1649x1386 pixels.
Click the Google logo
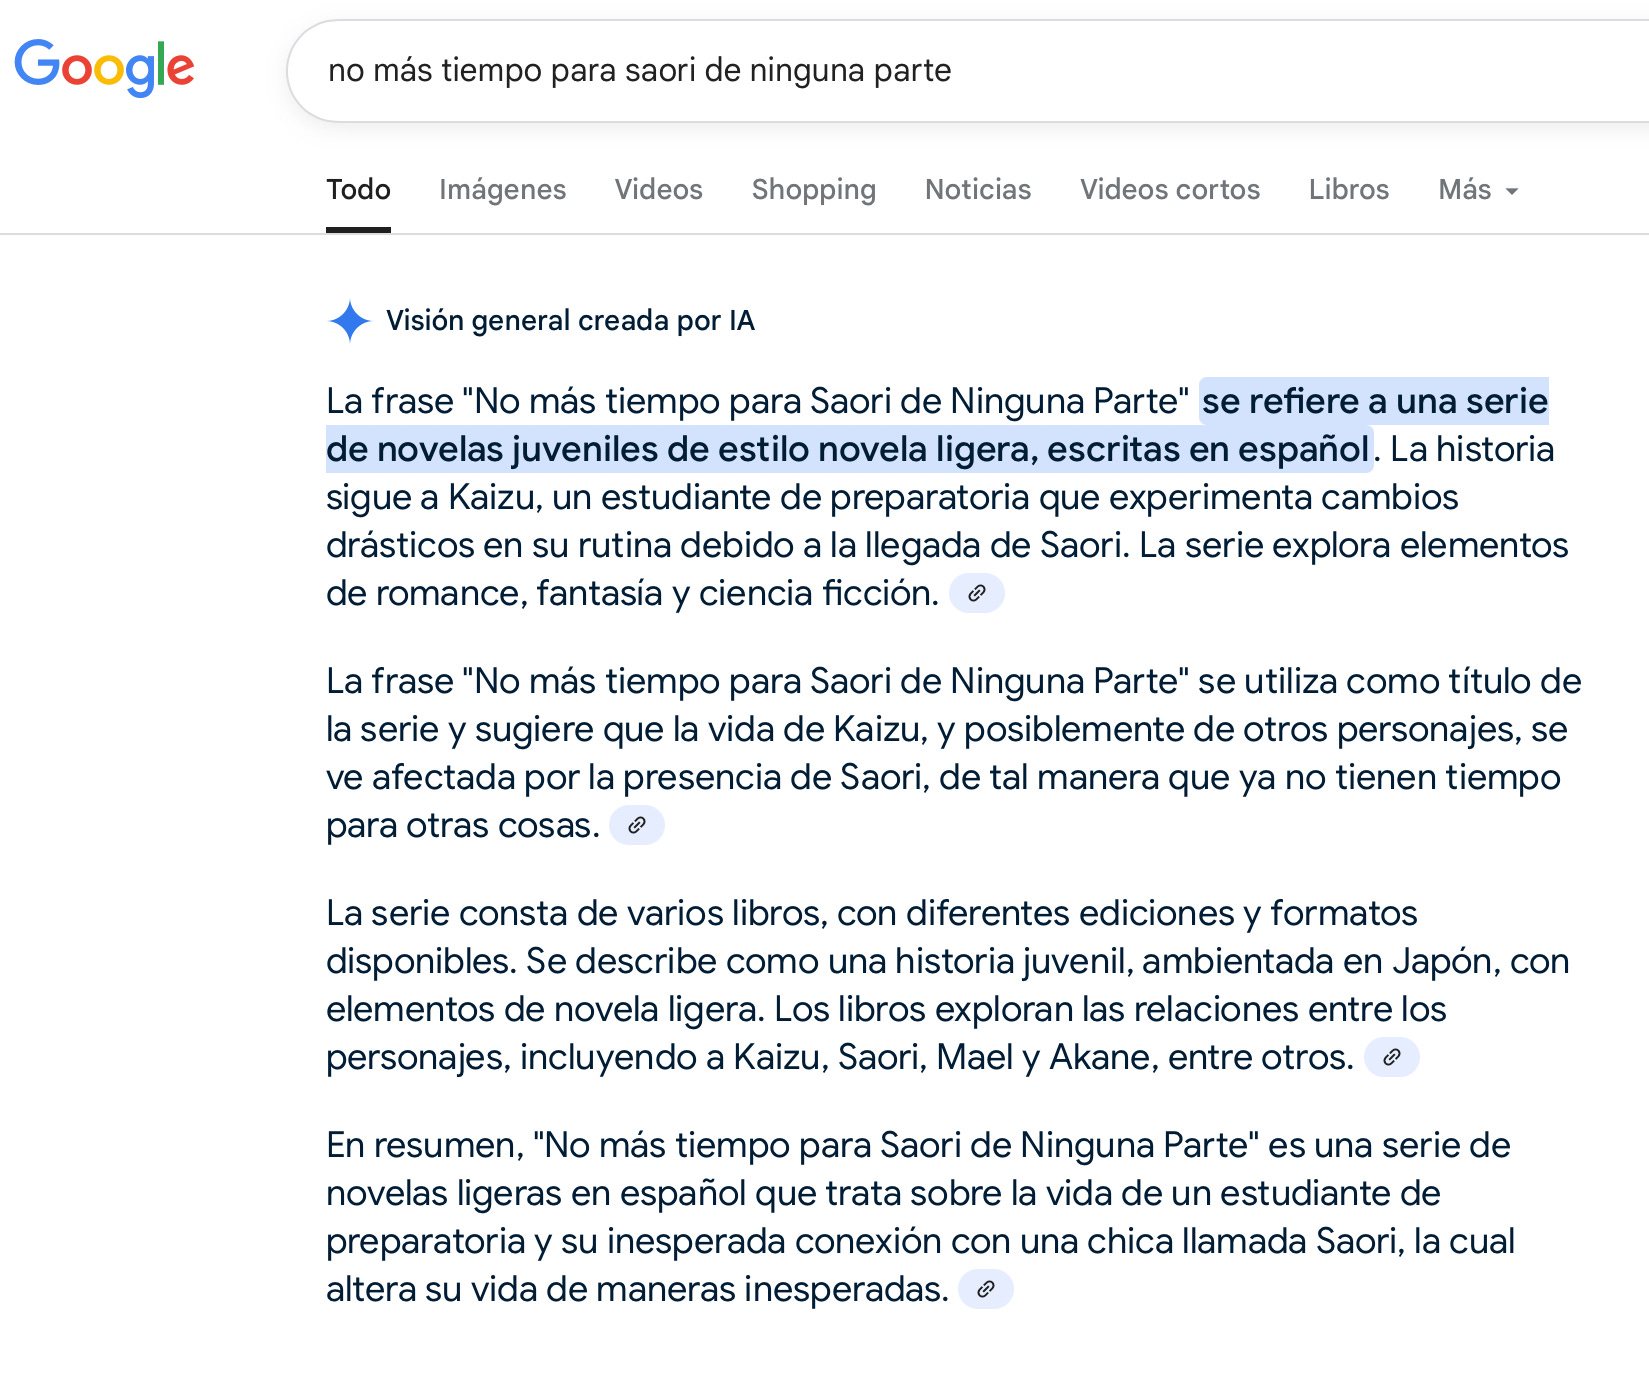click(x=104, y=67)
